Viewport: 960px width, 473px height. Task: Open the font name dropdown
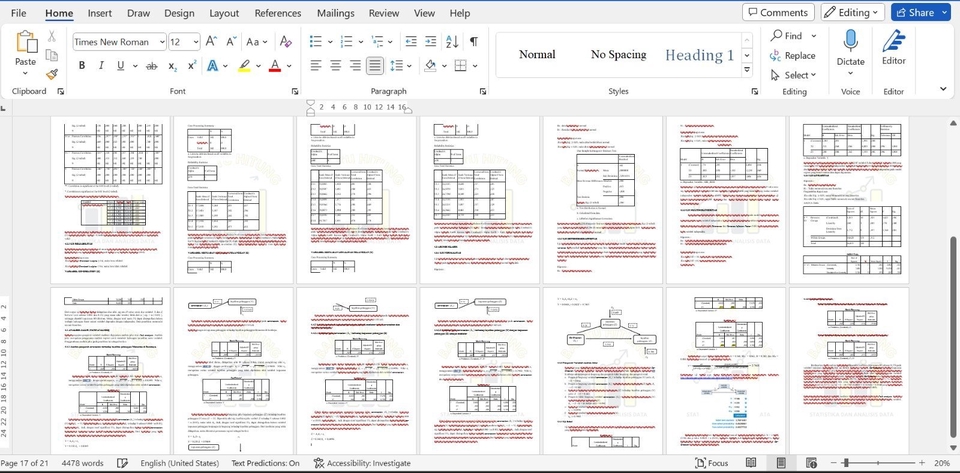(x=162, y=42)
